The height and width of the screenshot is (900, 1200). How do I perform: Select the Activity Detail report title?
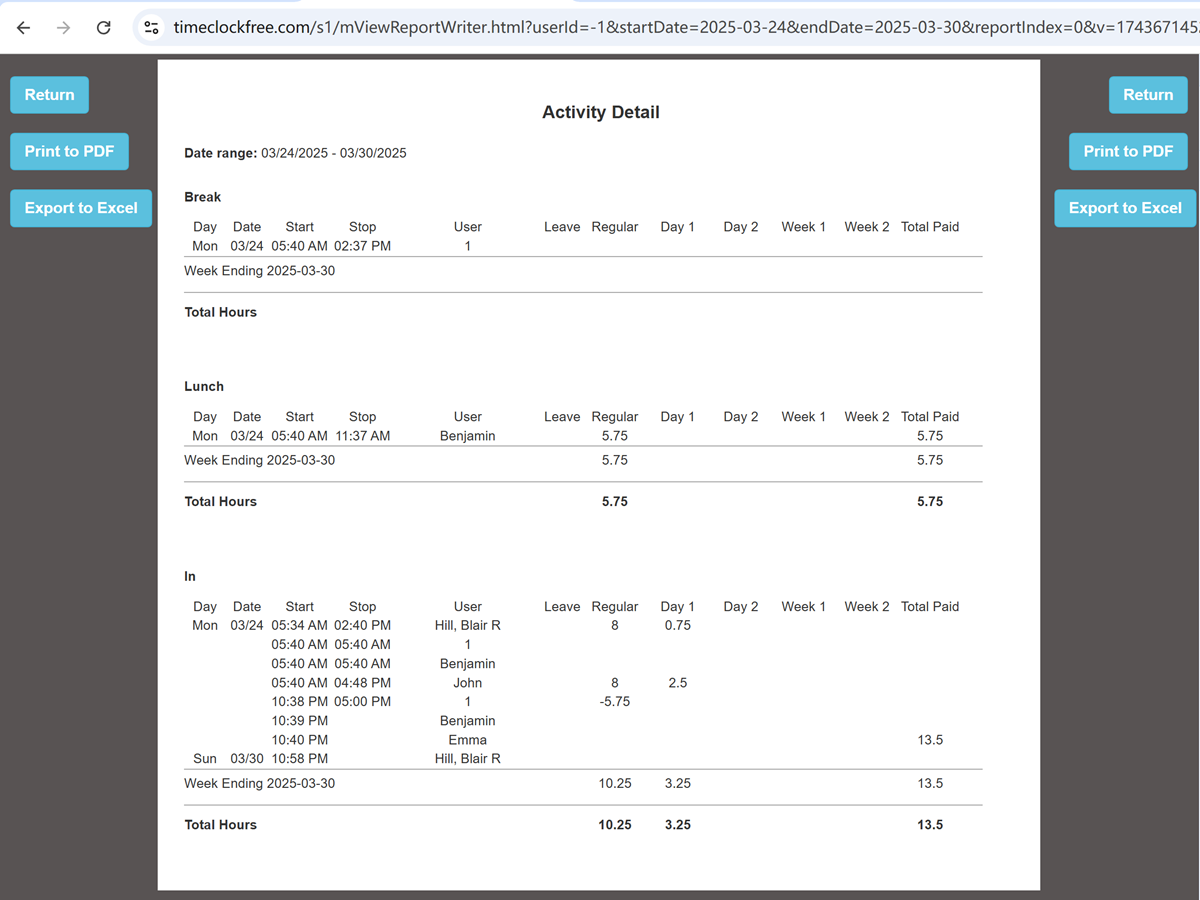pos(601,113)
